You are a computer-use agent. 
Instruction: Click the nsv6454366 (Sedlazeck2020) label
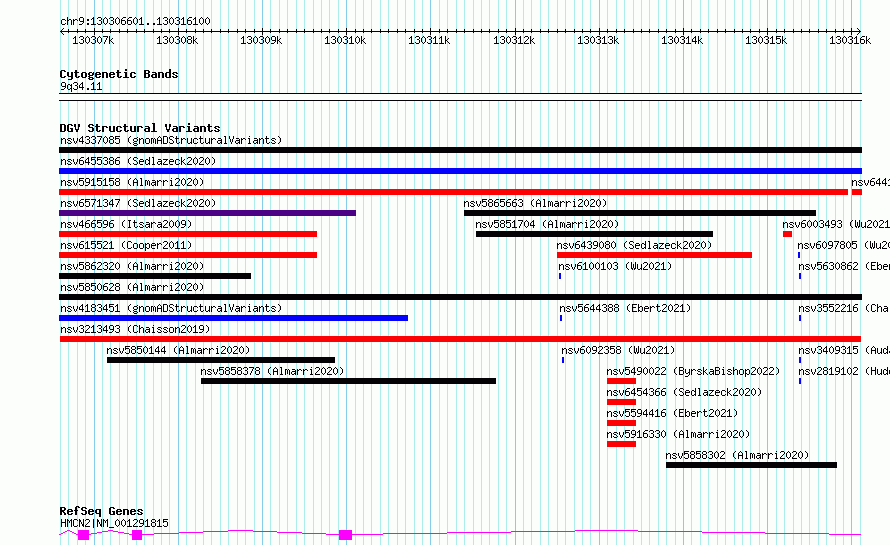point(685,392)
